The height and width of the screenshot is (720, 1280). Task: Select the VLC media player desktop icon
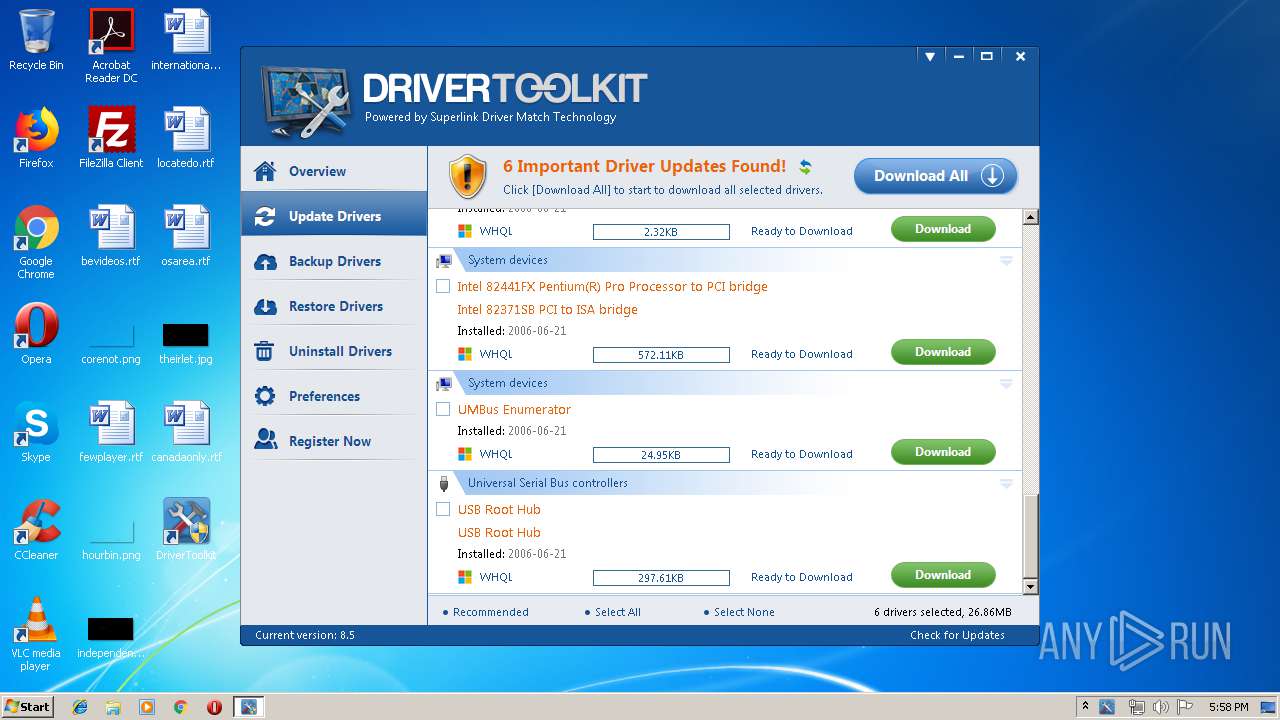tap(36, 633)
